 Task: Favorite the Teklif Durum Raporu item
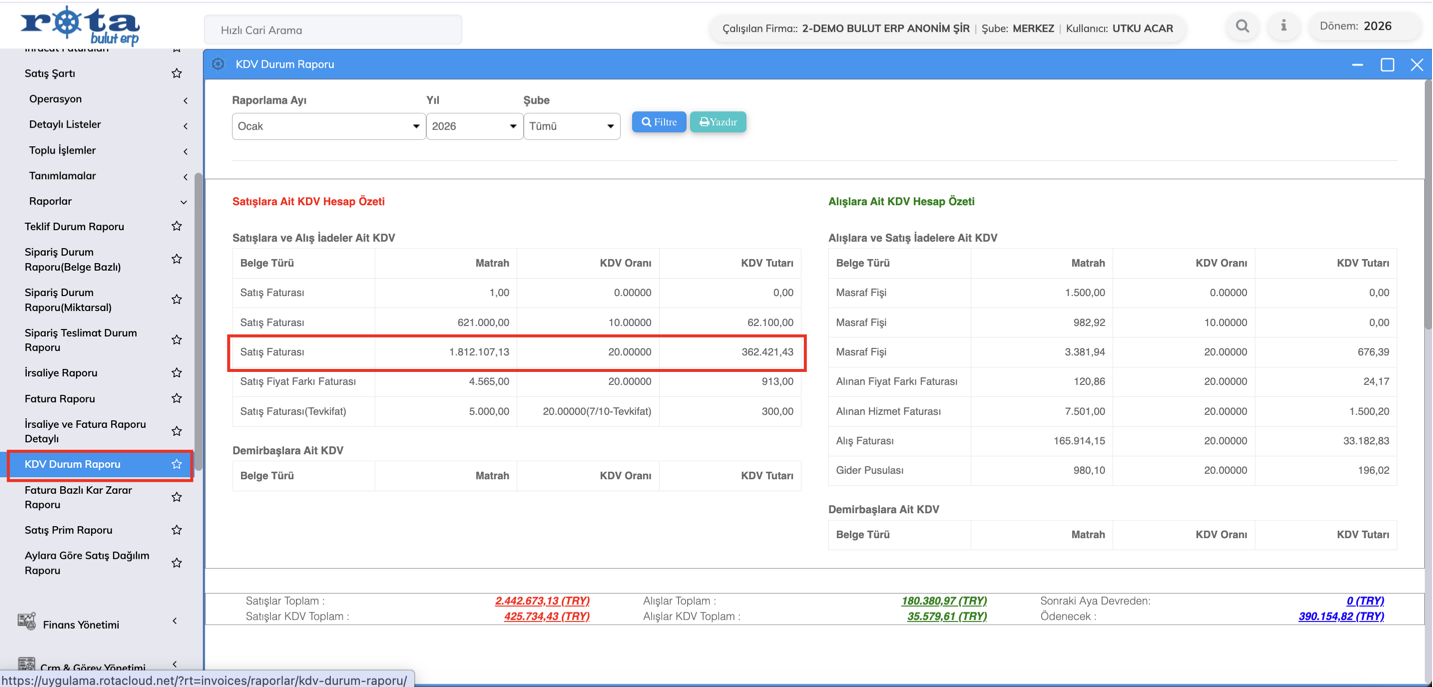pos(177,227)
